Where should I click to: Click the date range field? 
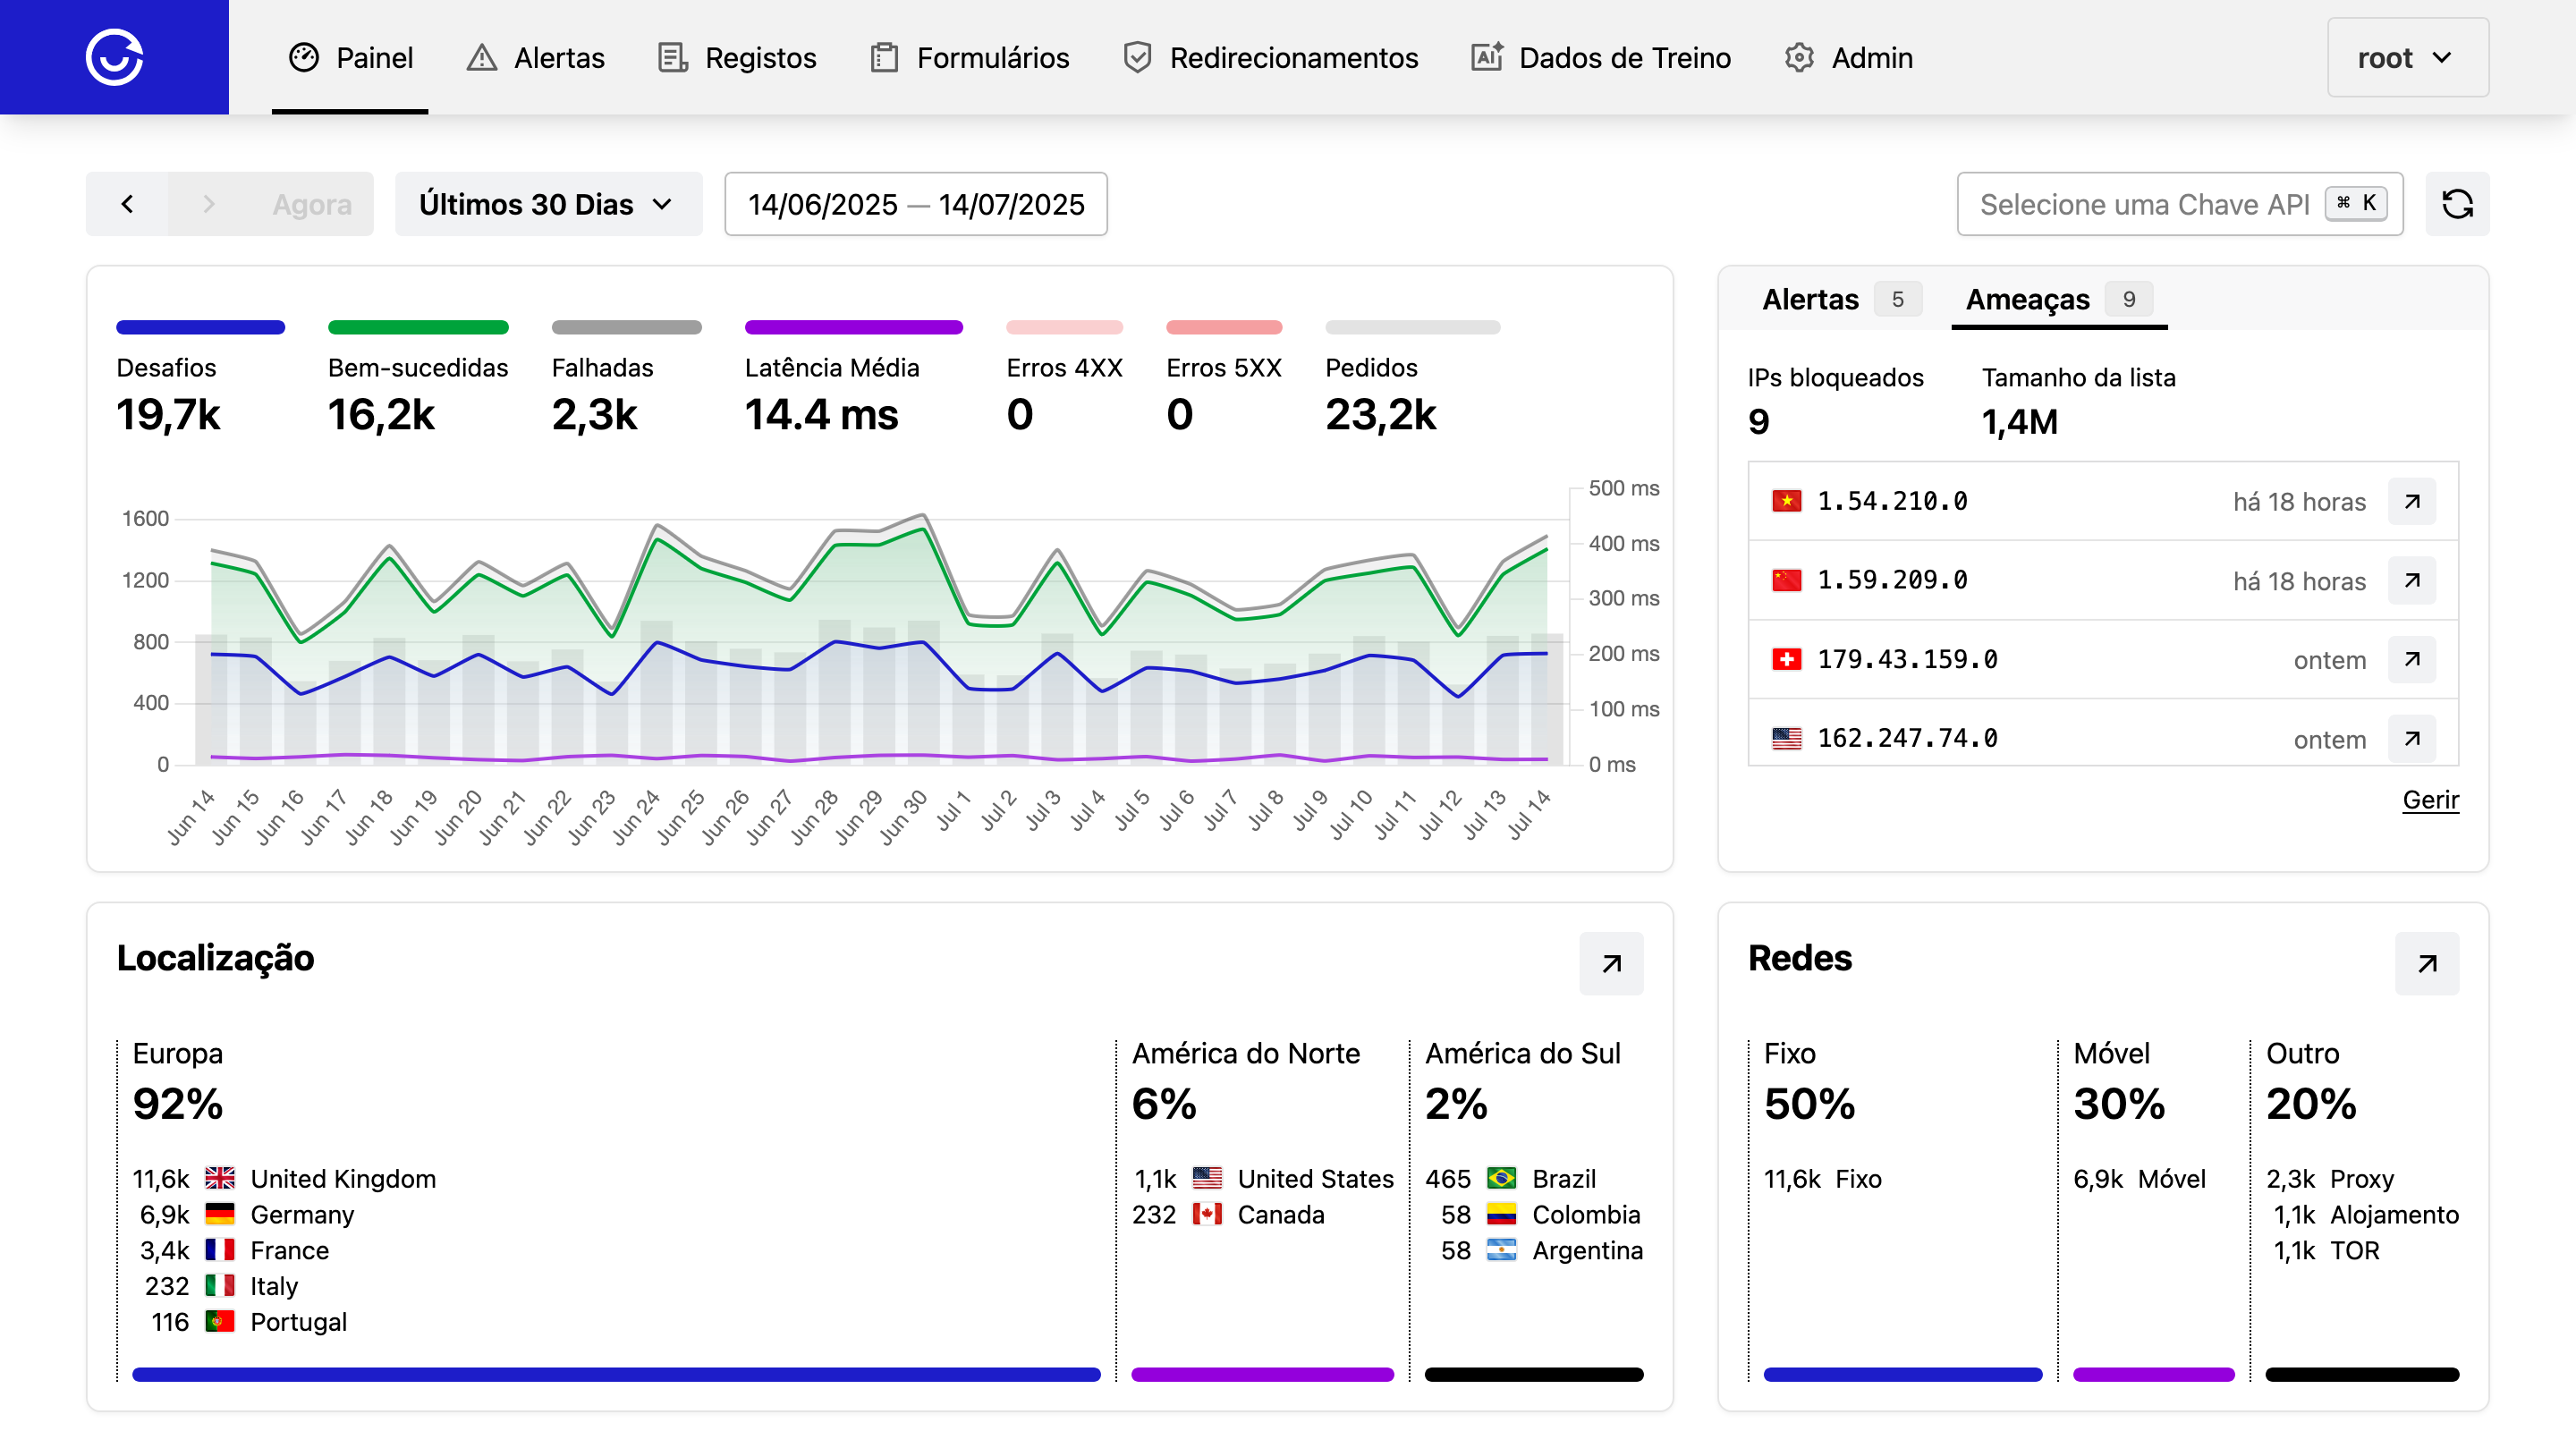tap(916, 204)
